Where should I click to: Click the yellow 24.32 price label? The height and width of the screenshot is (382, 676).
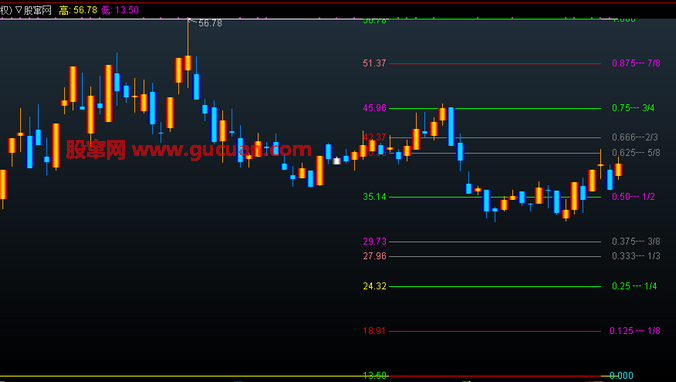375,286
